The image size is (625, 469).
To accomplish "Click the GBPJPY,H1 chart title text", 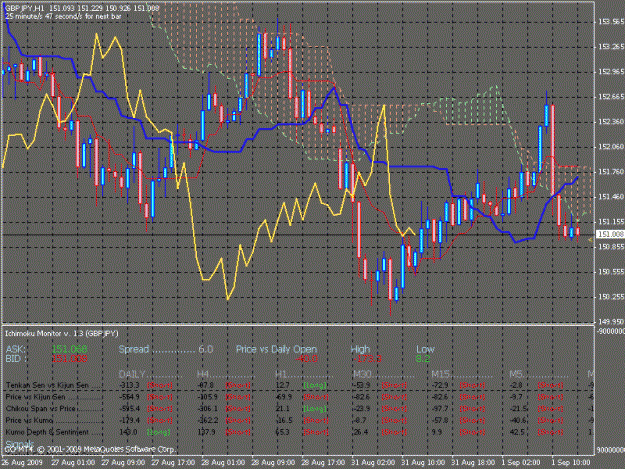I will [25, 8].
